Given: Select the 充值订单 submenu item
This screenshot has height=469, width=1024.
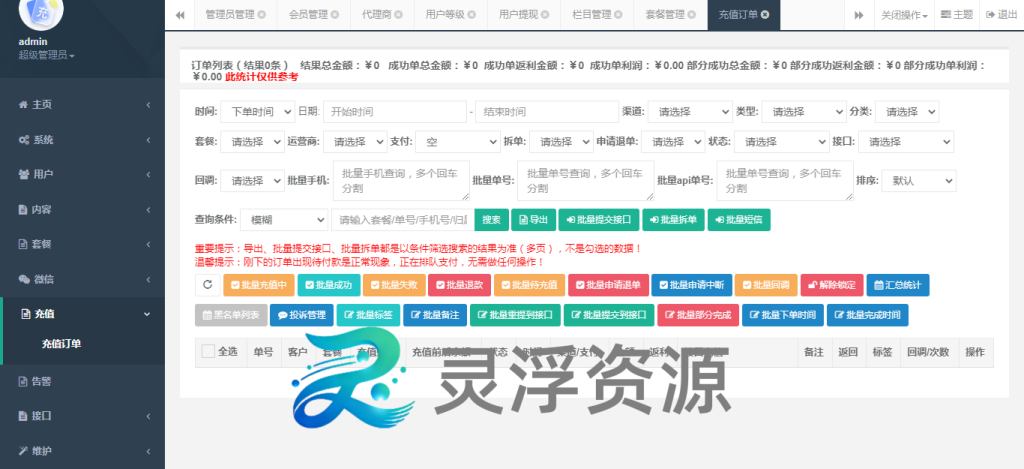Looking at the screenshot, I should 61,344.
